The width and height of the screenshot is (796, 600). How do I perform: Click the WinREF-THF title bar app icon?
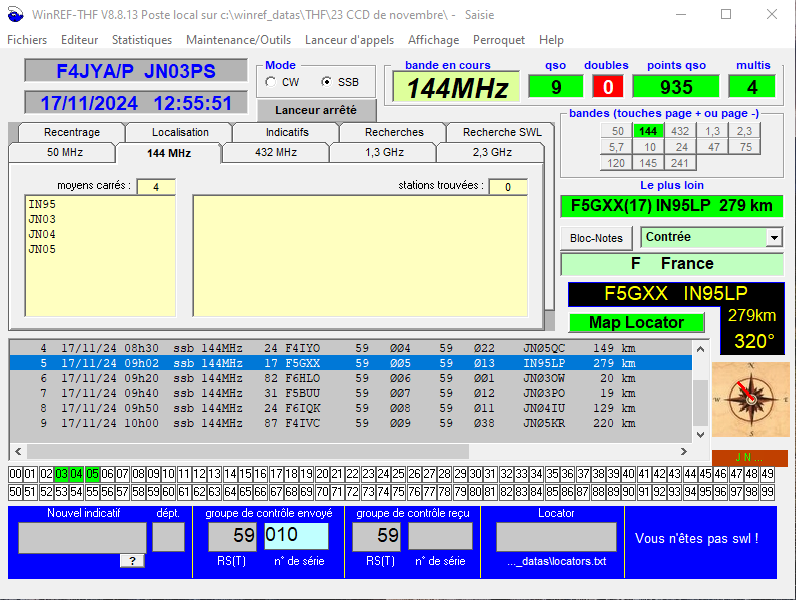(13, 15)
